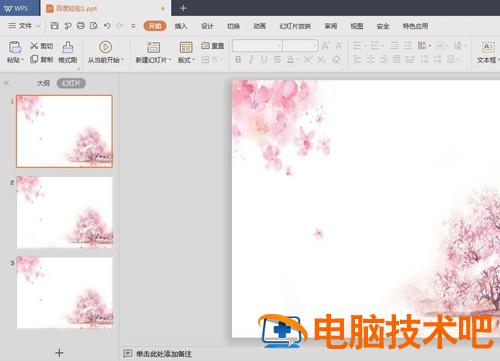Open the 幻灯片放映 slideshow tab
Image resolution: width=500 pixels, height=361 pixels.
295,26
